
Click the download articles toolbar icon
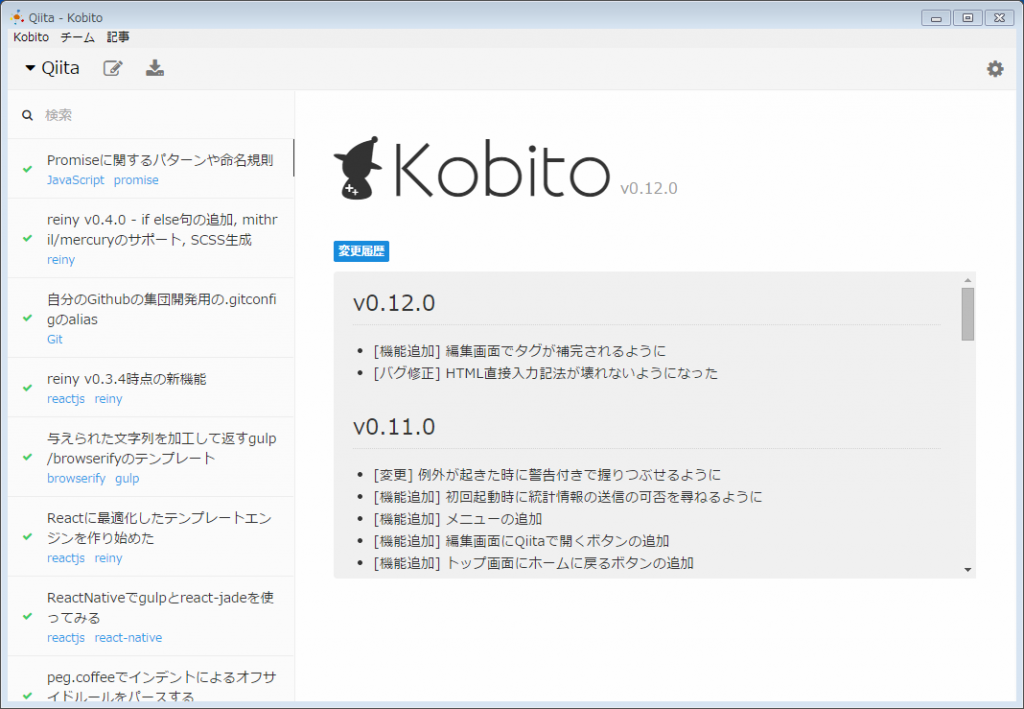pos(155,68)
